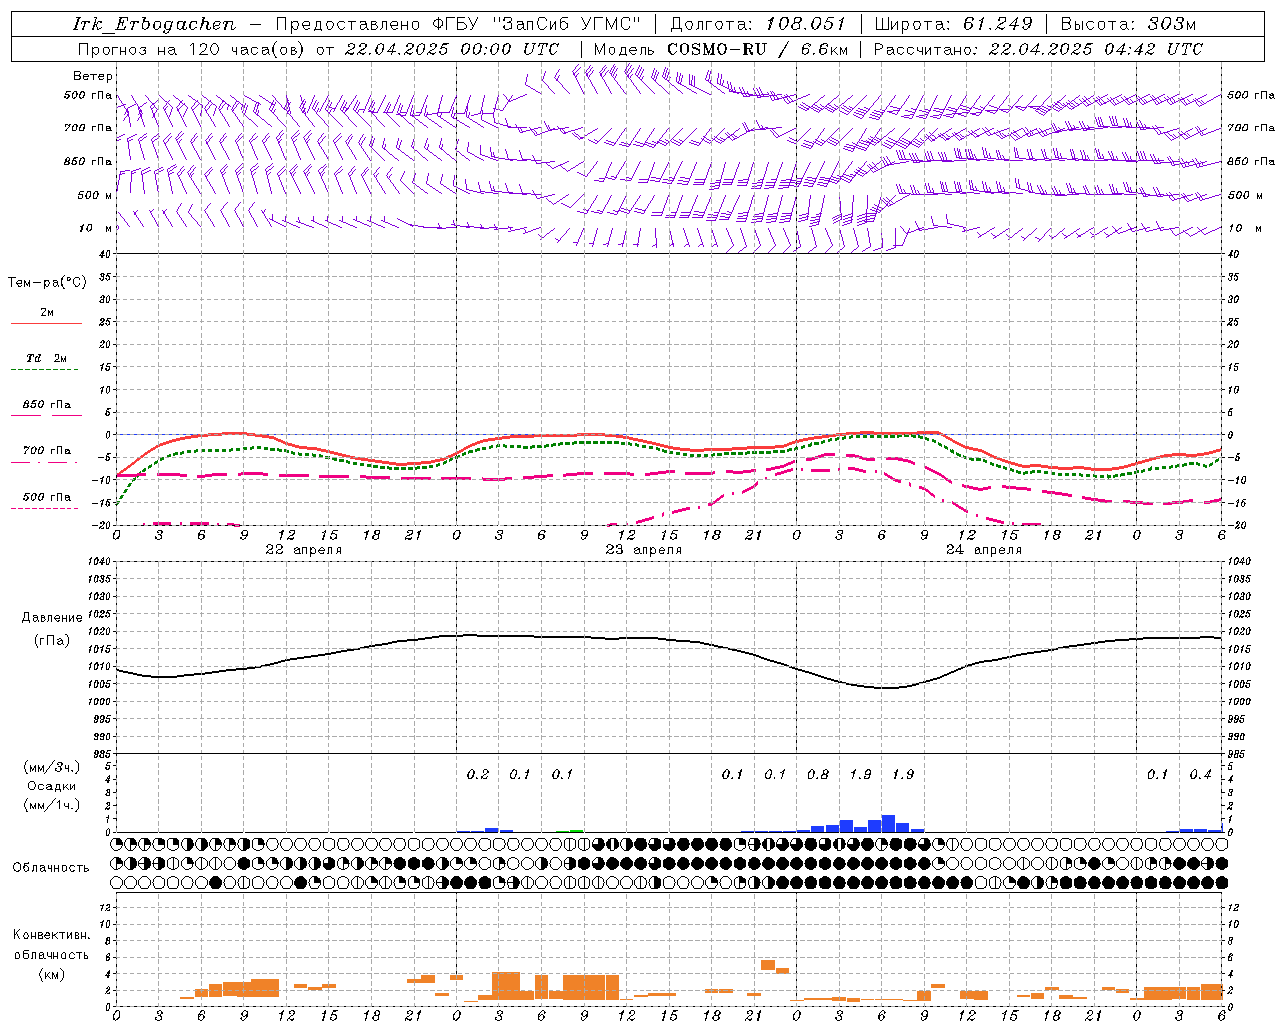Click the 0.8 precipitation amount value
The width and height of the screenshot is (1280, 1024).
coord(818,774)
